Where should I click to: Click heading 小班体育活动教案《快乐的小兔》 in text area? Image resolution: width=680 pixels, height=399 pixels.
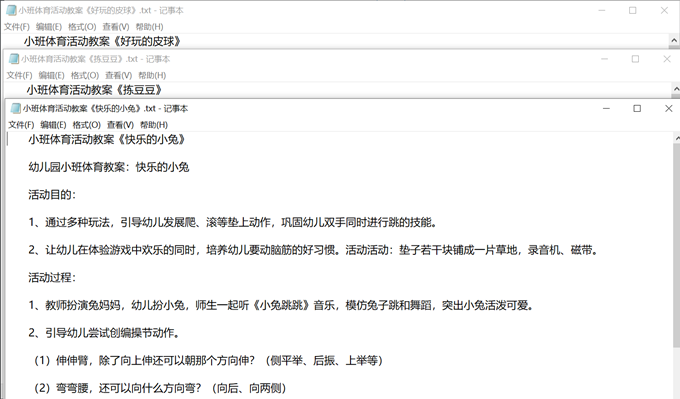click(x=107, y=140)
